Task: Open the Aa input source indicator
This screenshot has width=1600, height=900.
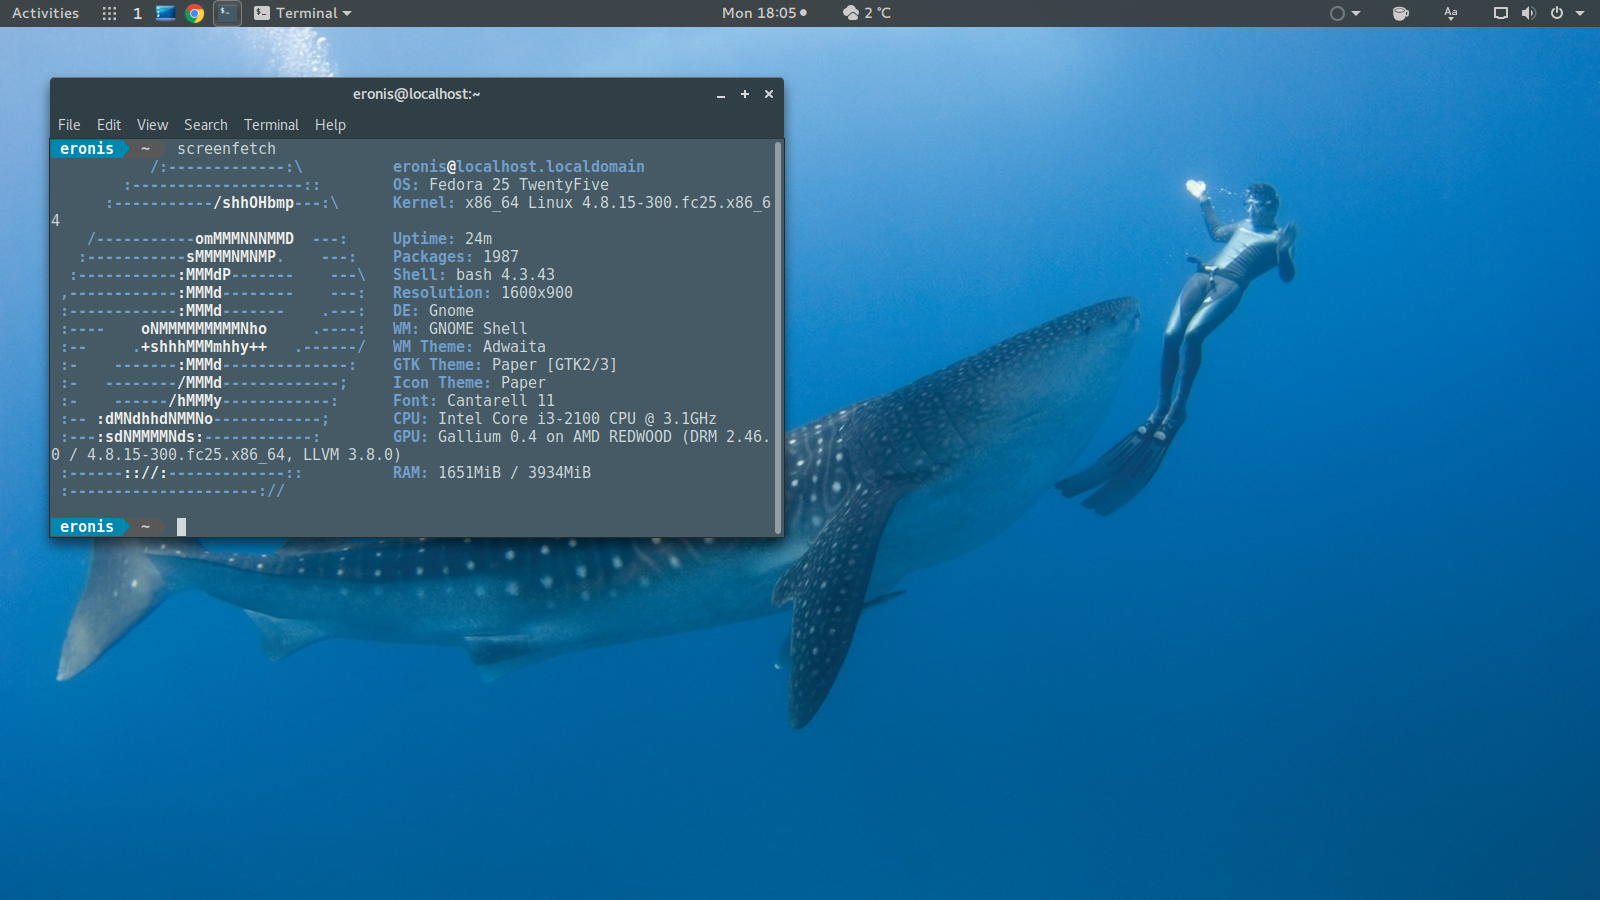Action: coord(1450,13)
